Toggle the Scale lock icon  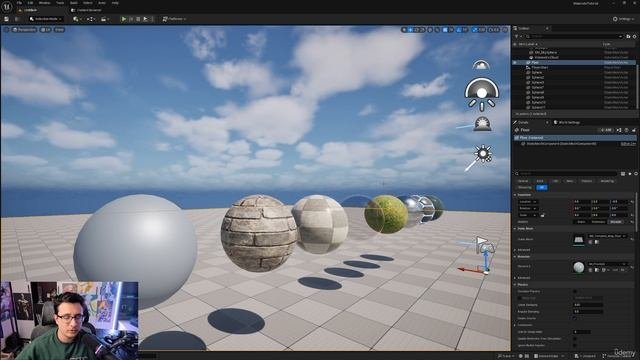coord(542,215)
